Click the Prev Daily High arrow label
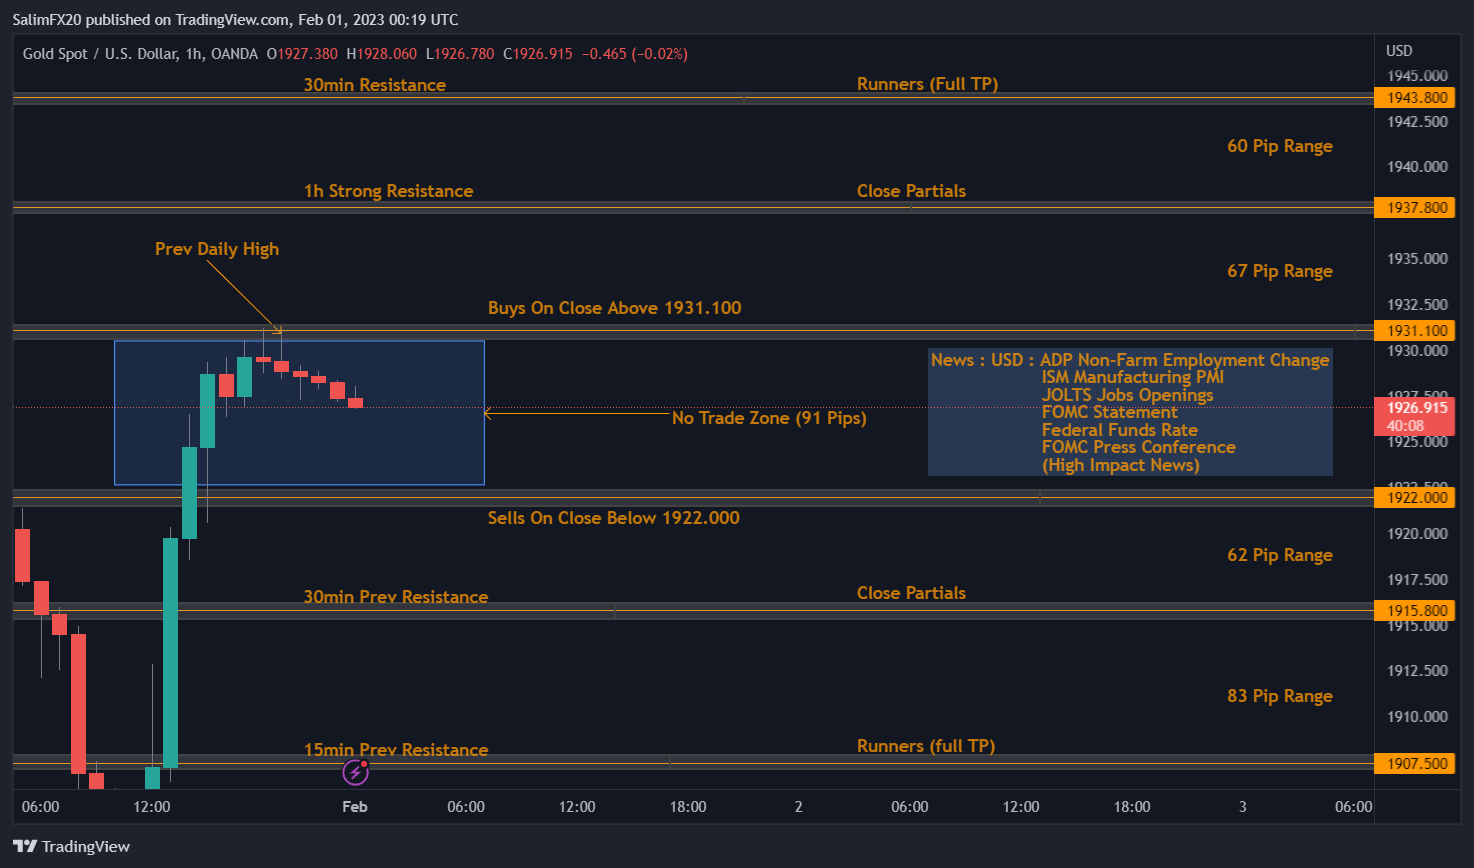Image resolution: width=1474 pixels, height=868 pixels. tap(216, 249)
